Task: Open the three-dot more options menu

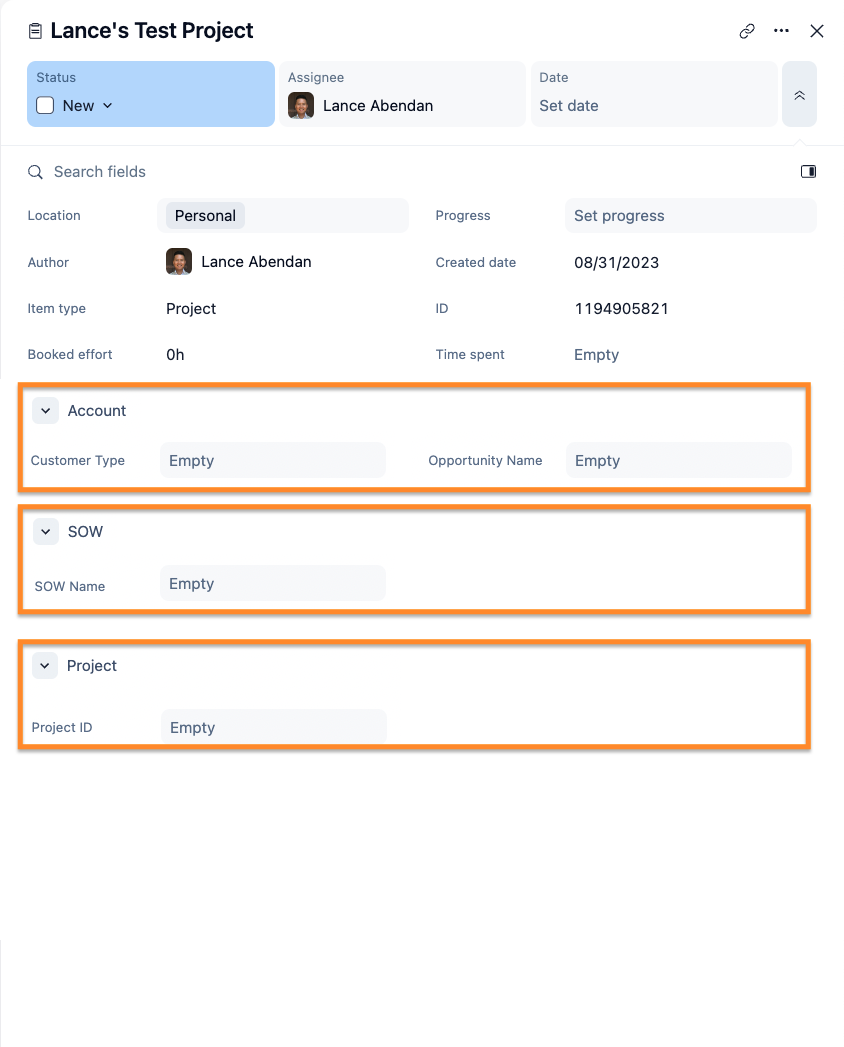Action: coord(782,31)
